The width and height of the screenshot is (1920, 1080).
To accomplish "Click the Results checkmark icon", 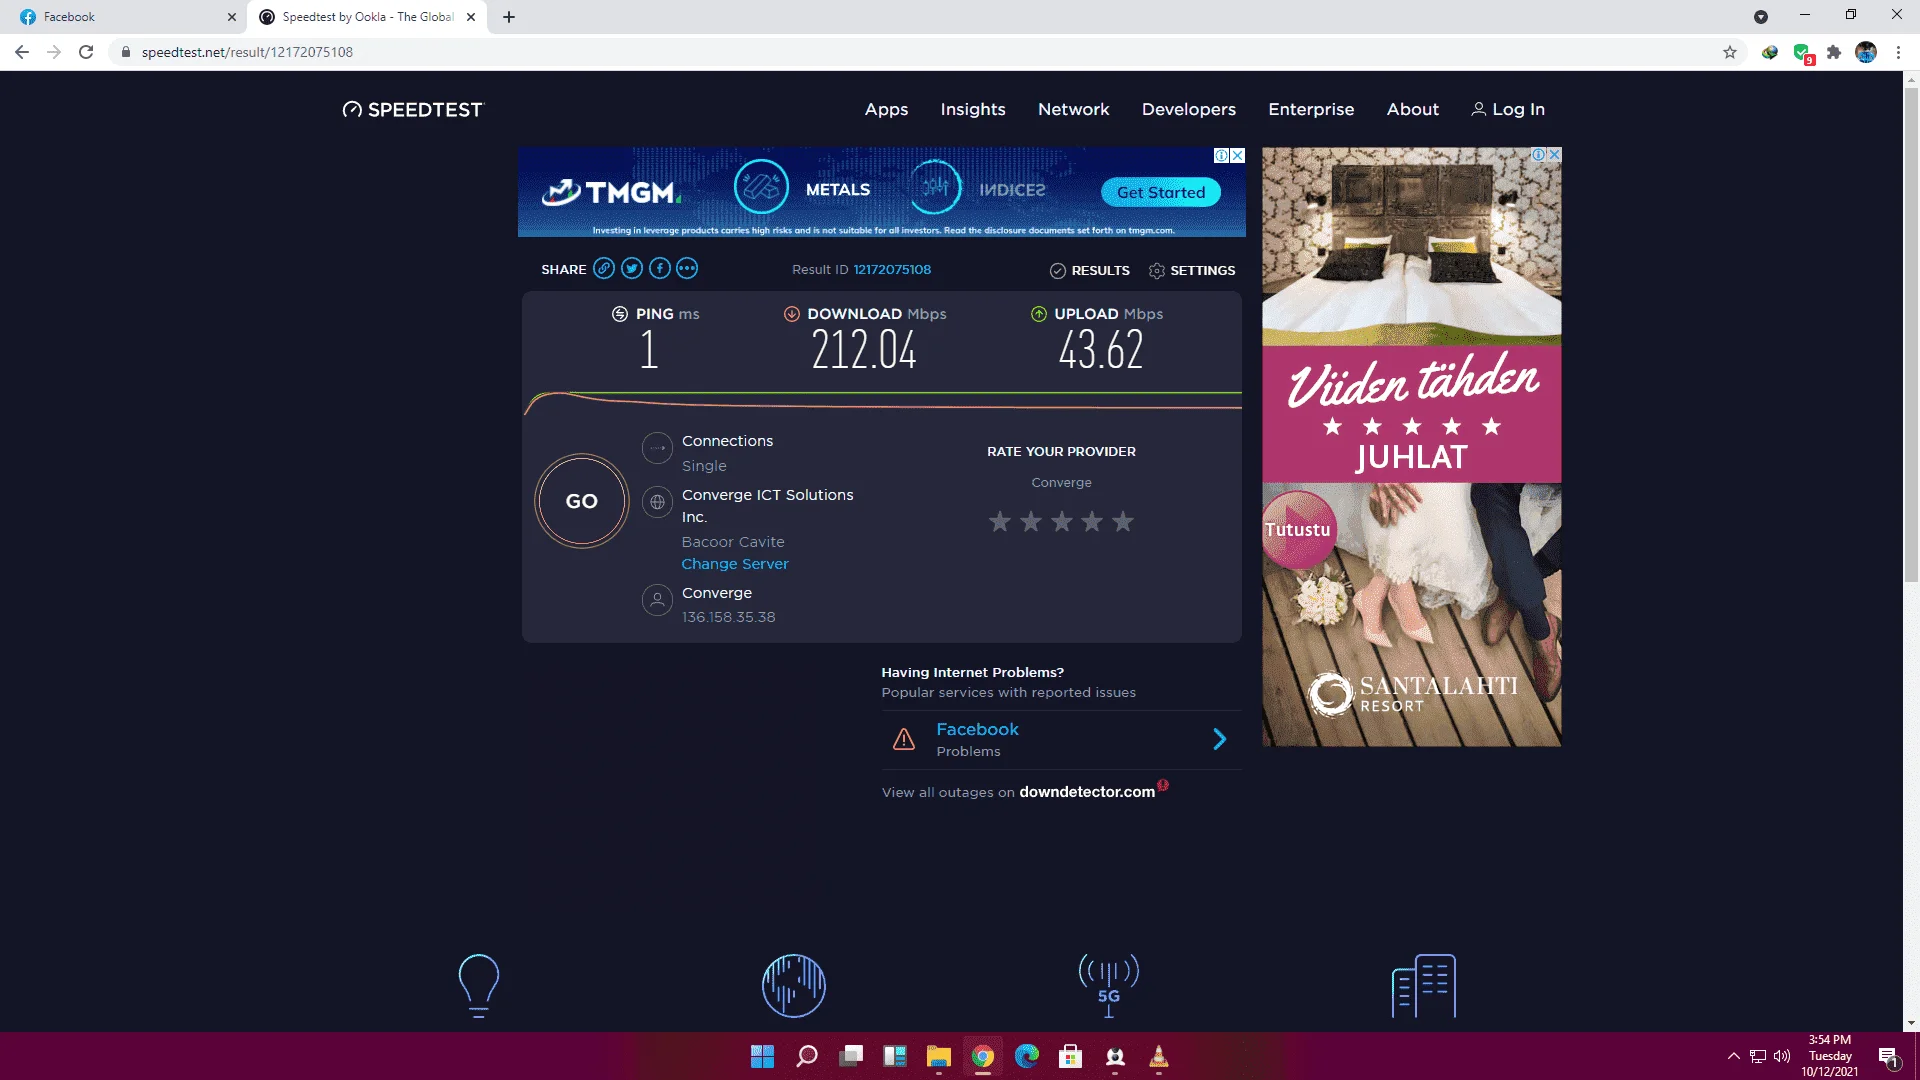I will pyautogui.click(x=1058, y=271).
